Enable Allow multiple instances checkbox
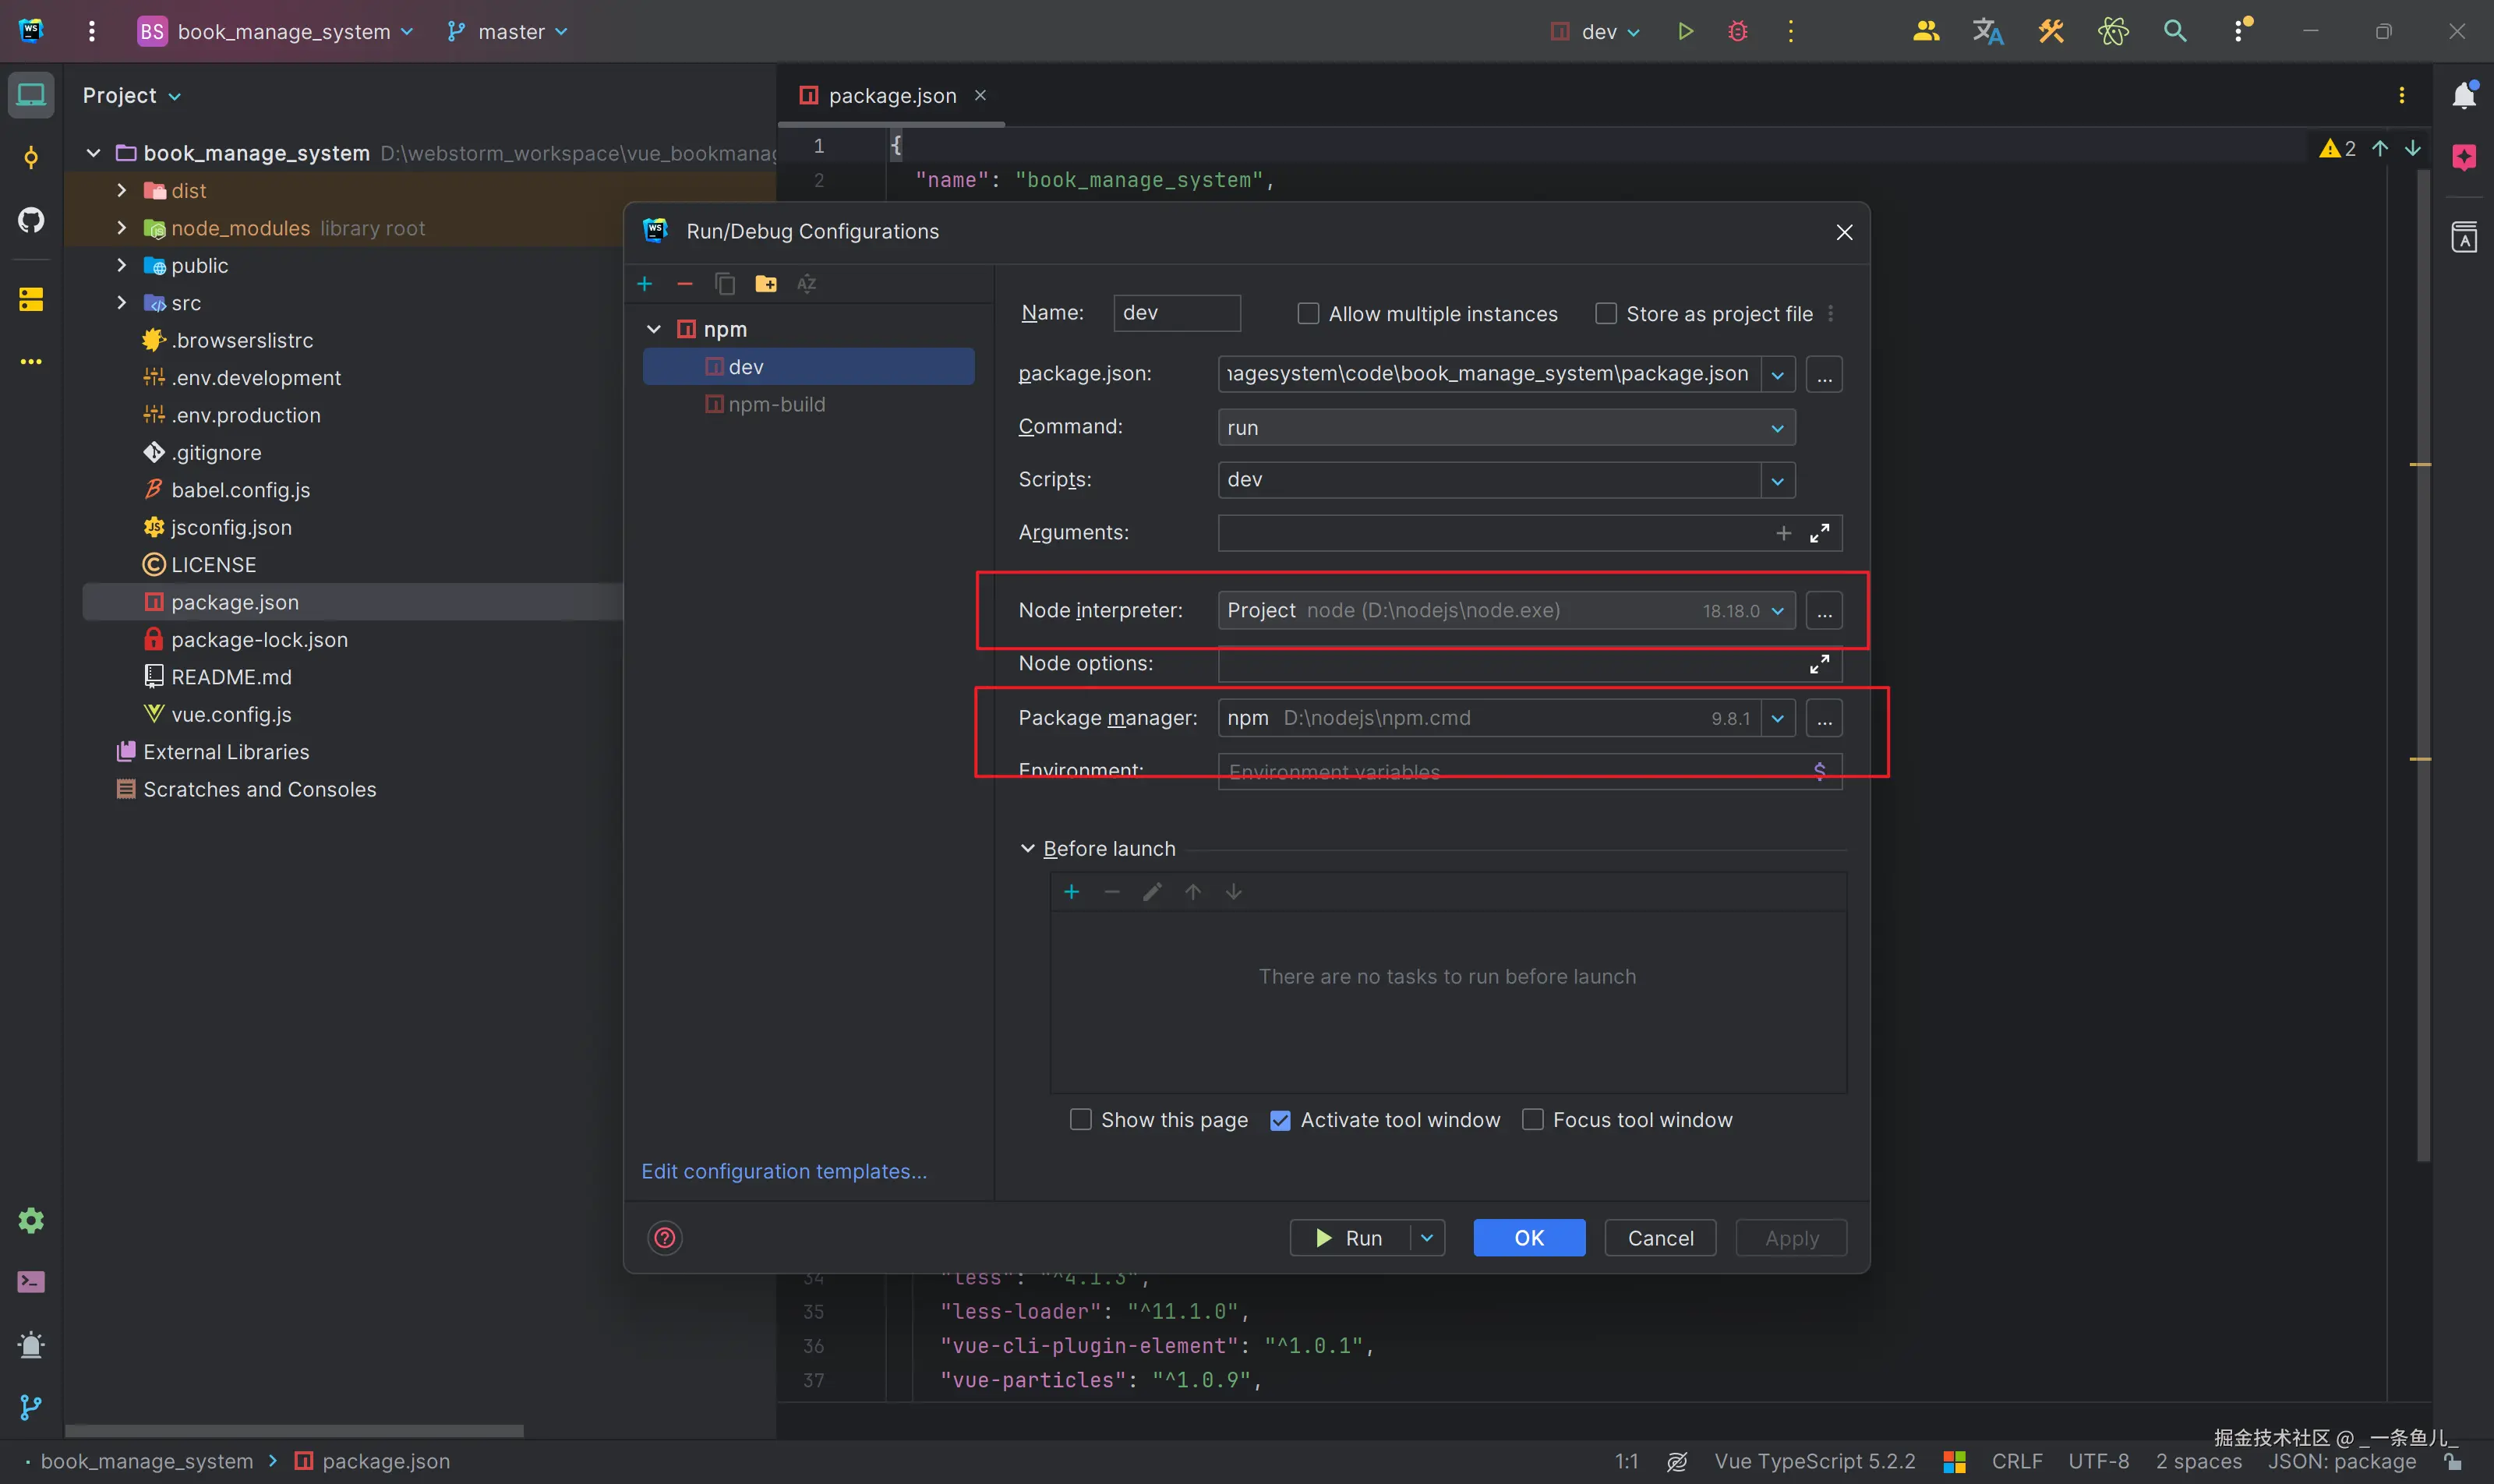 (1308, 314)
